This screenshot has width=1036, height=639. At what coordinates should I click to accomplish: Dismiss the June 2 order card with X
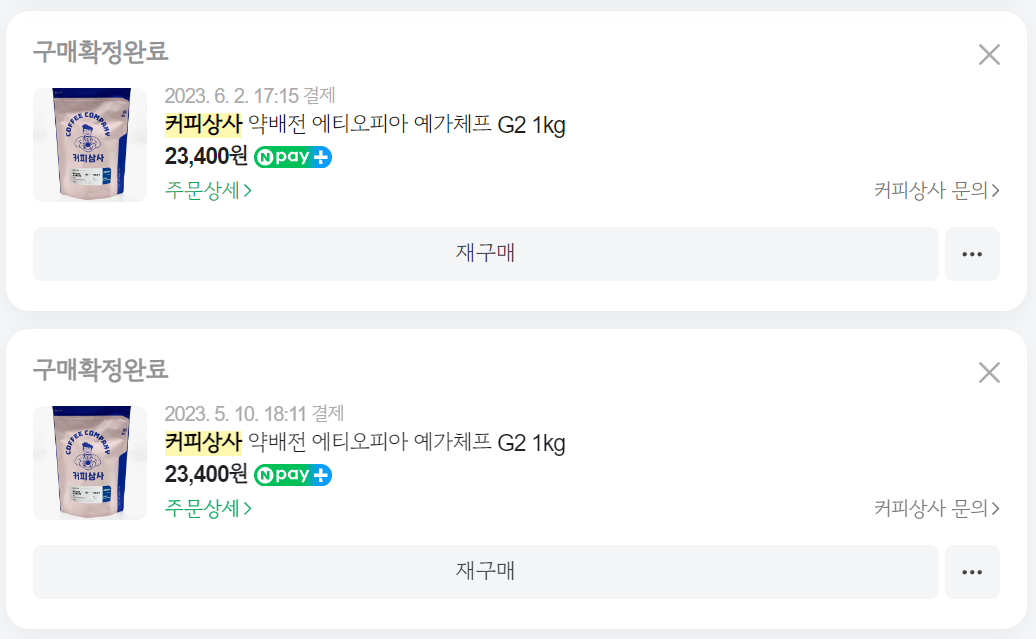(x=989, y=54)
